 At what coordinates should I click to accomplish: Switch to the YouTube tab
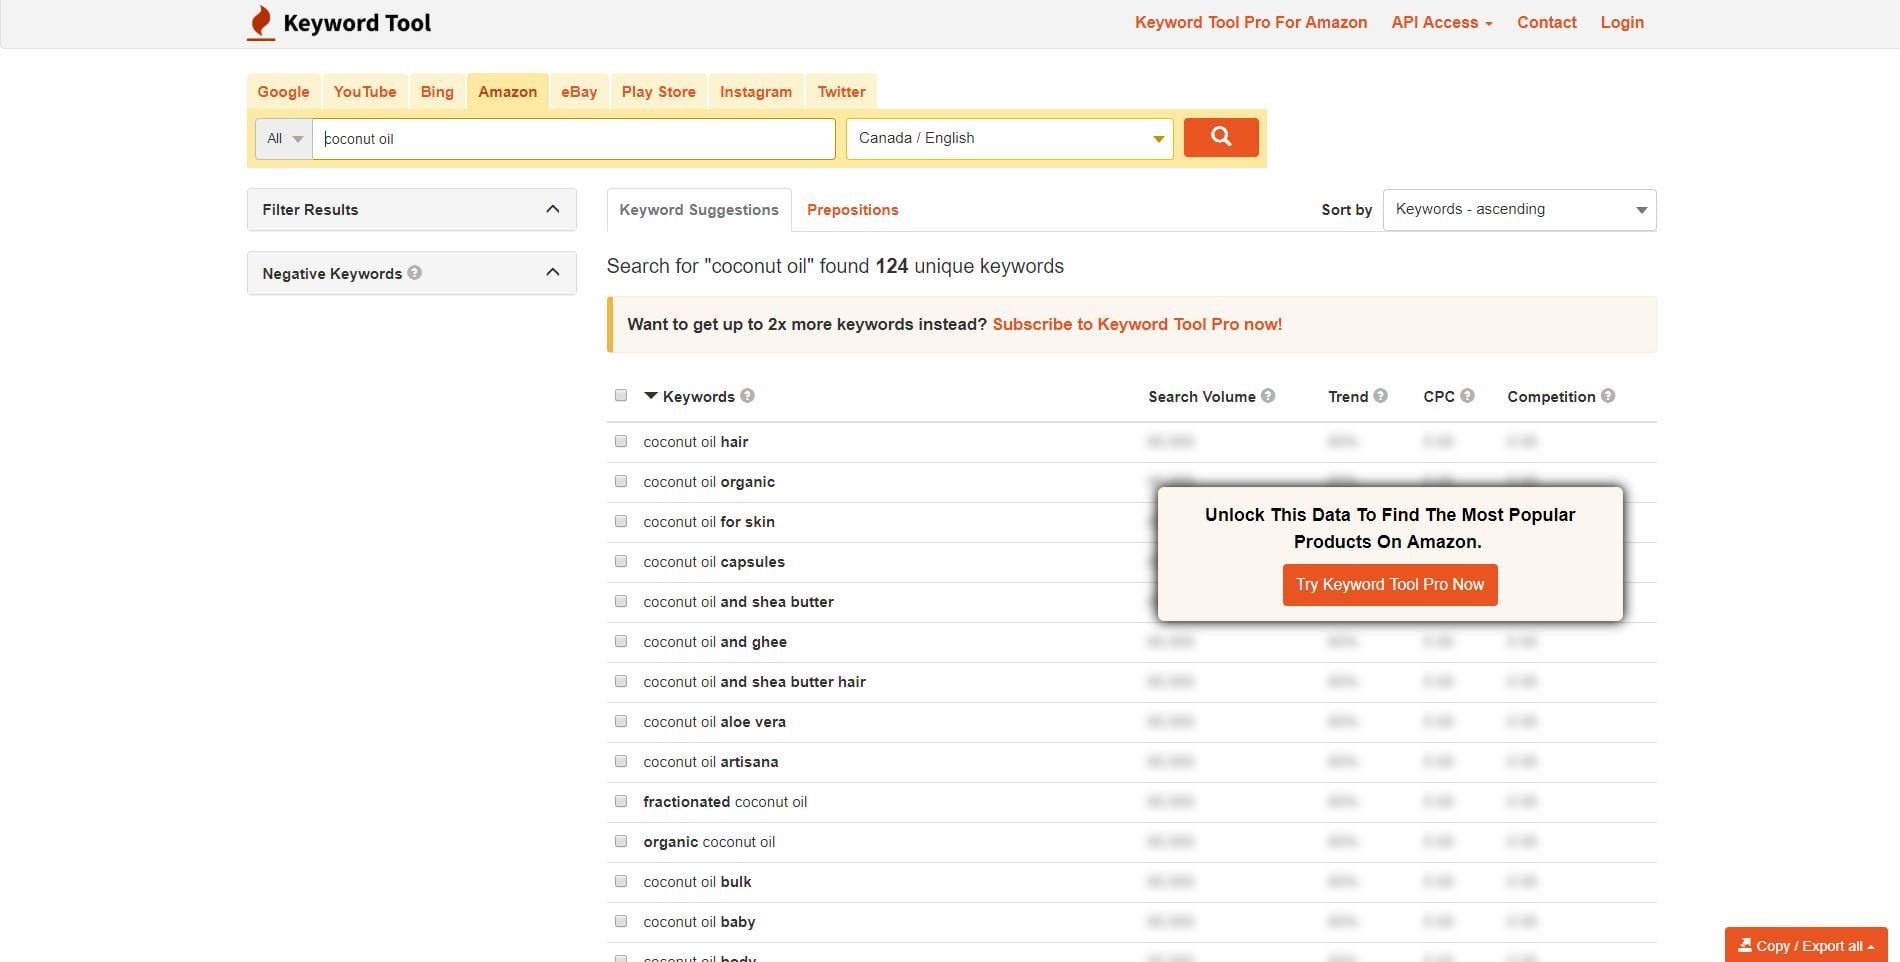click(x=365, y=92)
